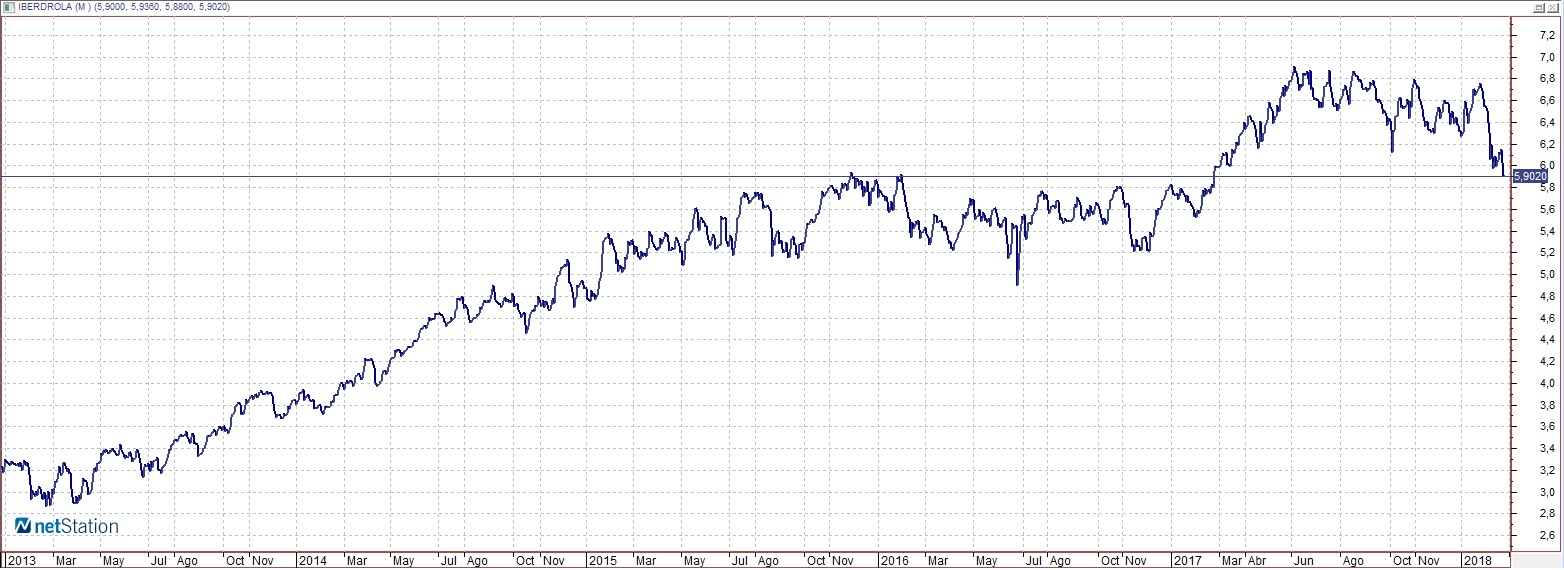Click the 2018 year label on time axis
Viewport: 1564px width, 570px height.
pyautogui.click(x=1476, y=561)
